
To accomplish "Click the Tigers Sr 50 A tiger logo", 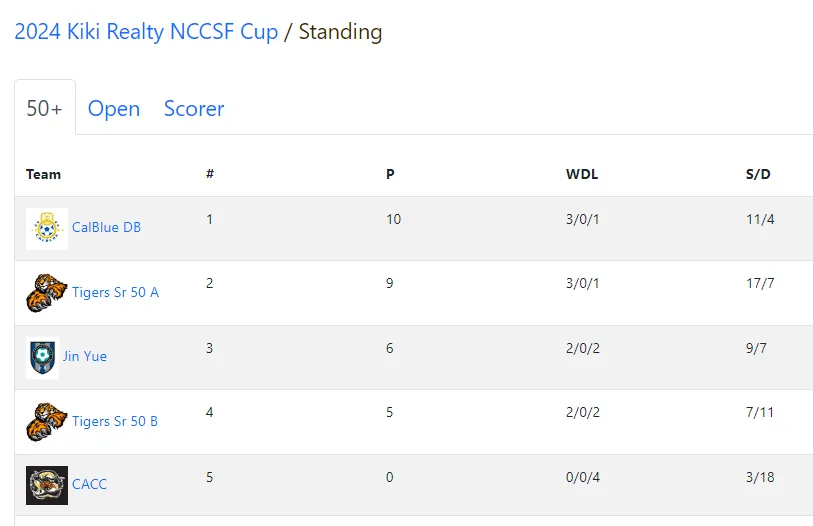I will 47,293.
